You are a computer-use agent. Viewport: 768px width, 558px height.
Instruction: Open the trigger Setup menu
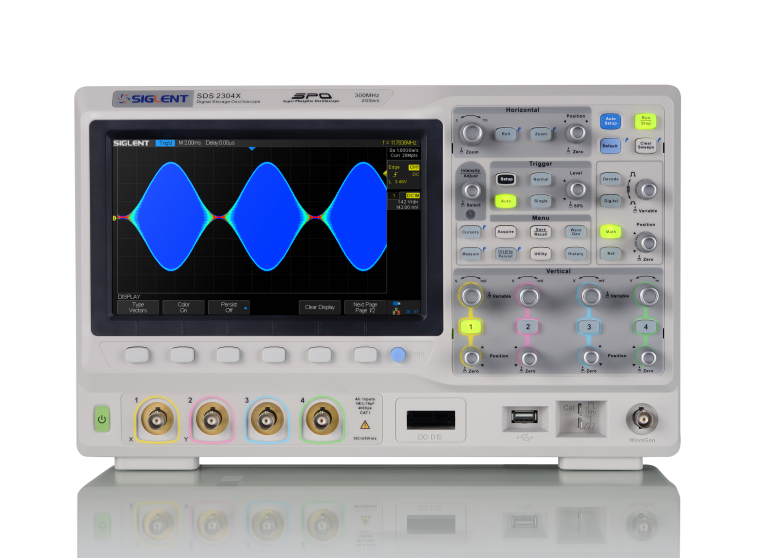coord(506,179)
